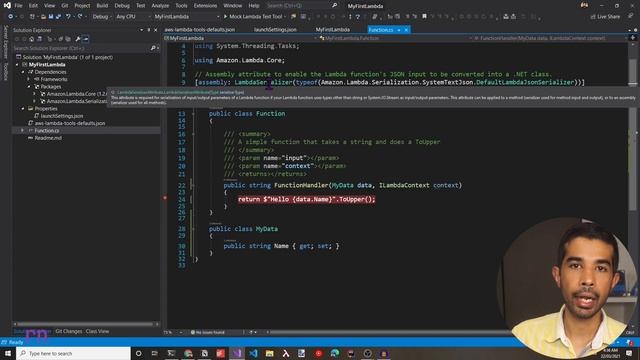Click Send Feedback icon near Live Share
This screenshot has height=360, width=640.
coord(631,16)
